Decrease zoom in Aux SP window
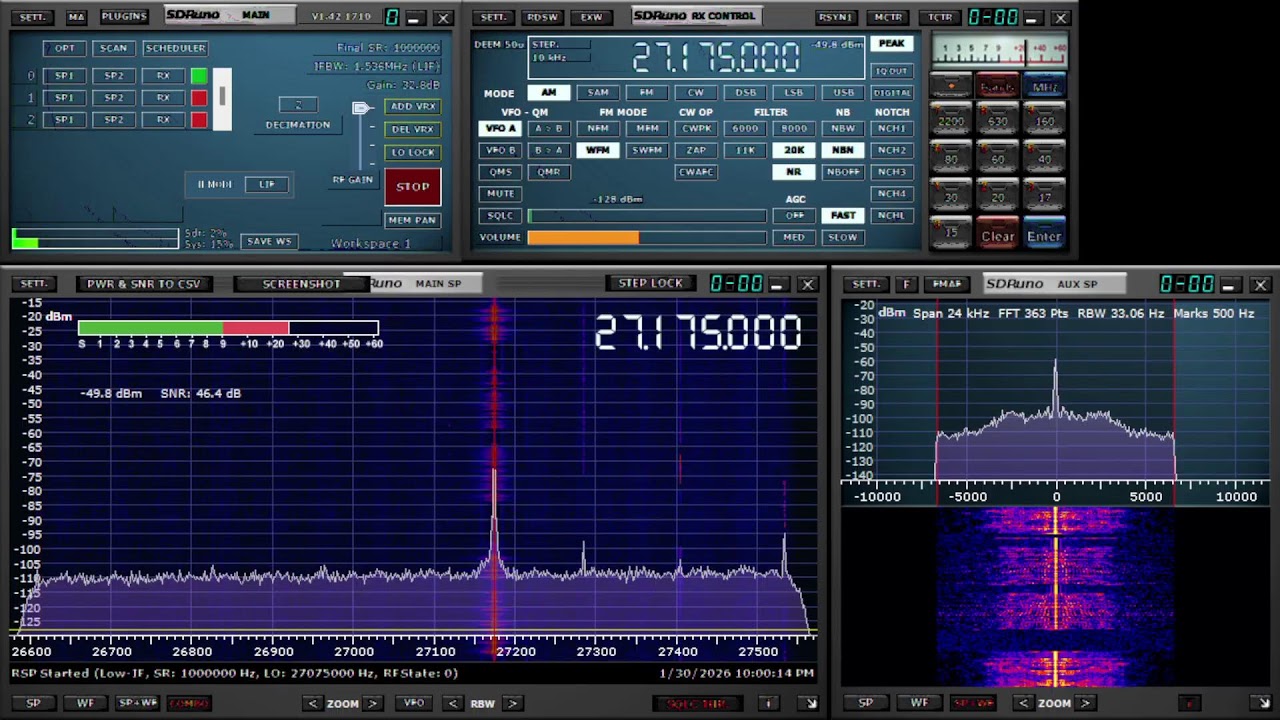Image resolution: width=1280 pixels, height=720 pixels. [x=1025, y=703]
